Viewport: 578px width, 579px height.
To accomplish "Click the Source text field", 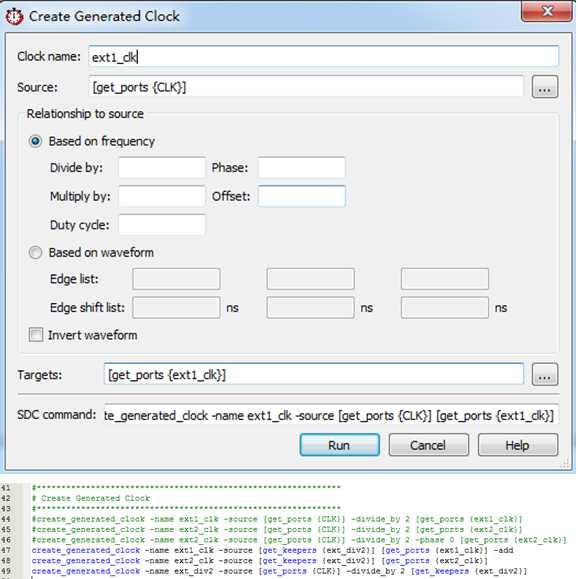I will (x=306, y=87).
